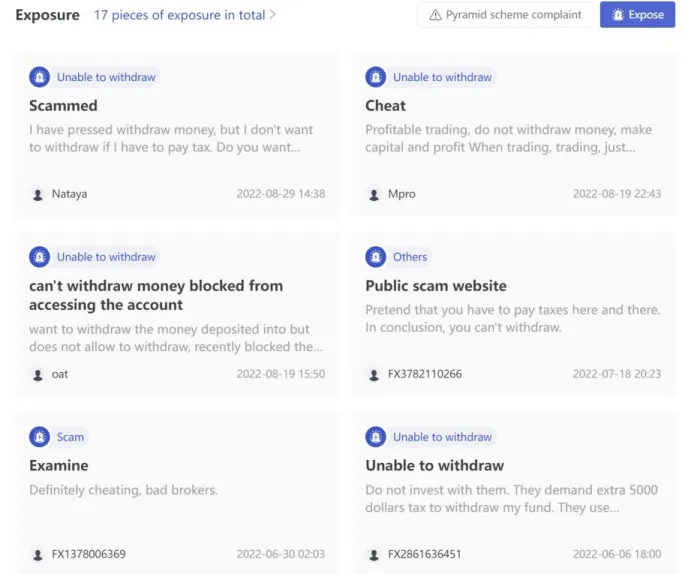Open the Examine exposure title
Screen dimensions: 686x574
[x=59, y=466]
